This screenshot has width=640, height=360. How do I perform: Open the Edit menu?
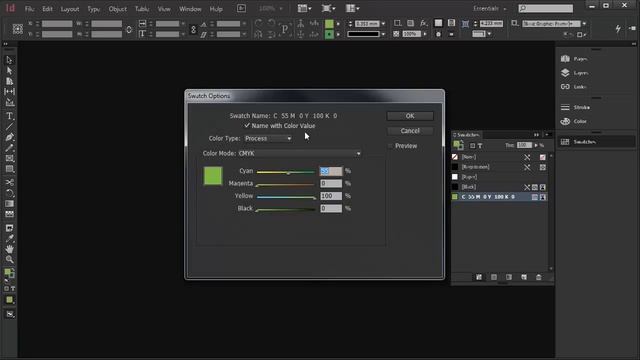(x=47, y=9)
